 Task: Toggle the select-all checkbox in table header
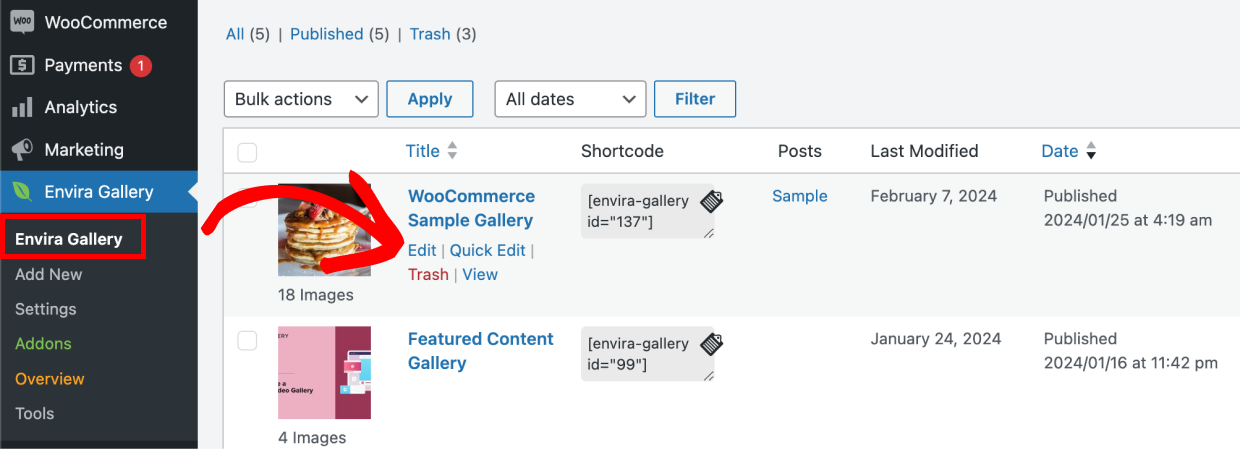(247, 152)
